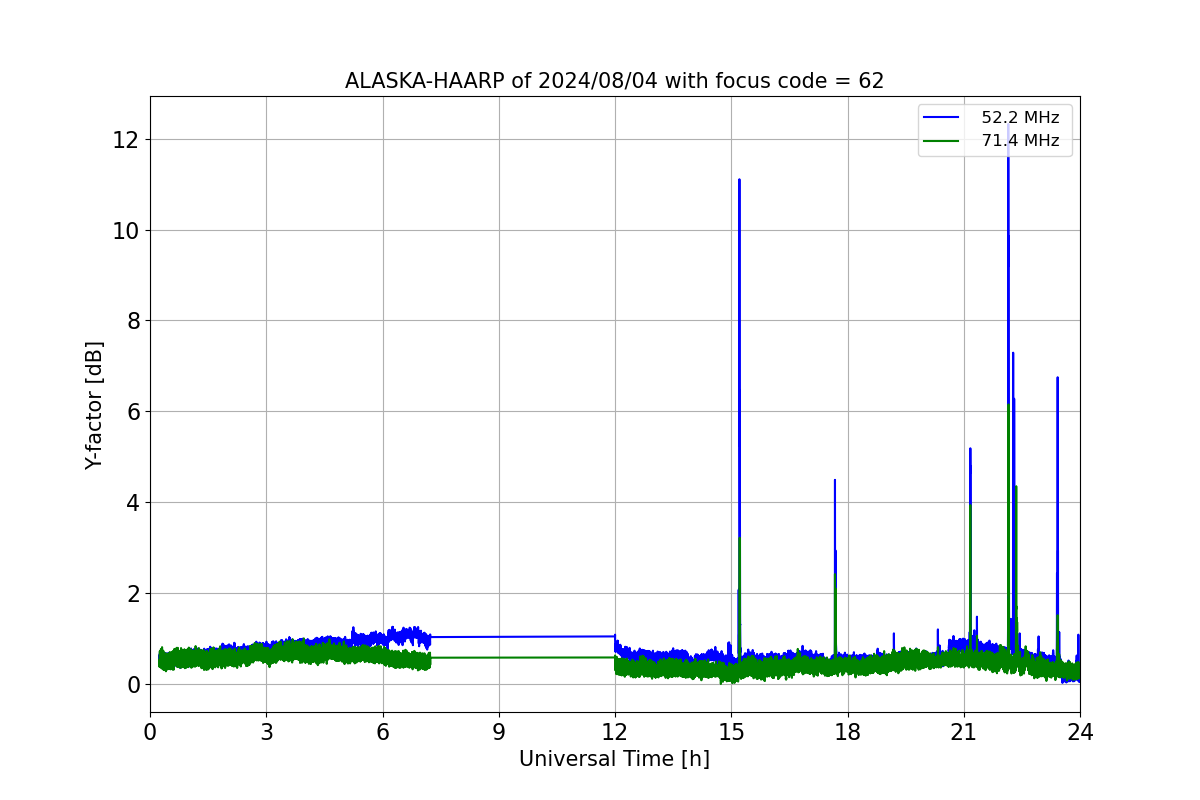
Task: Click x-axis tick label 15
Action: (731, 732)
